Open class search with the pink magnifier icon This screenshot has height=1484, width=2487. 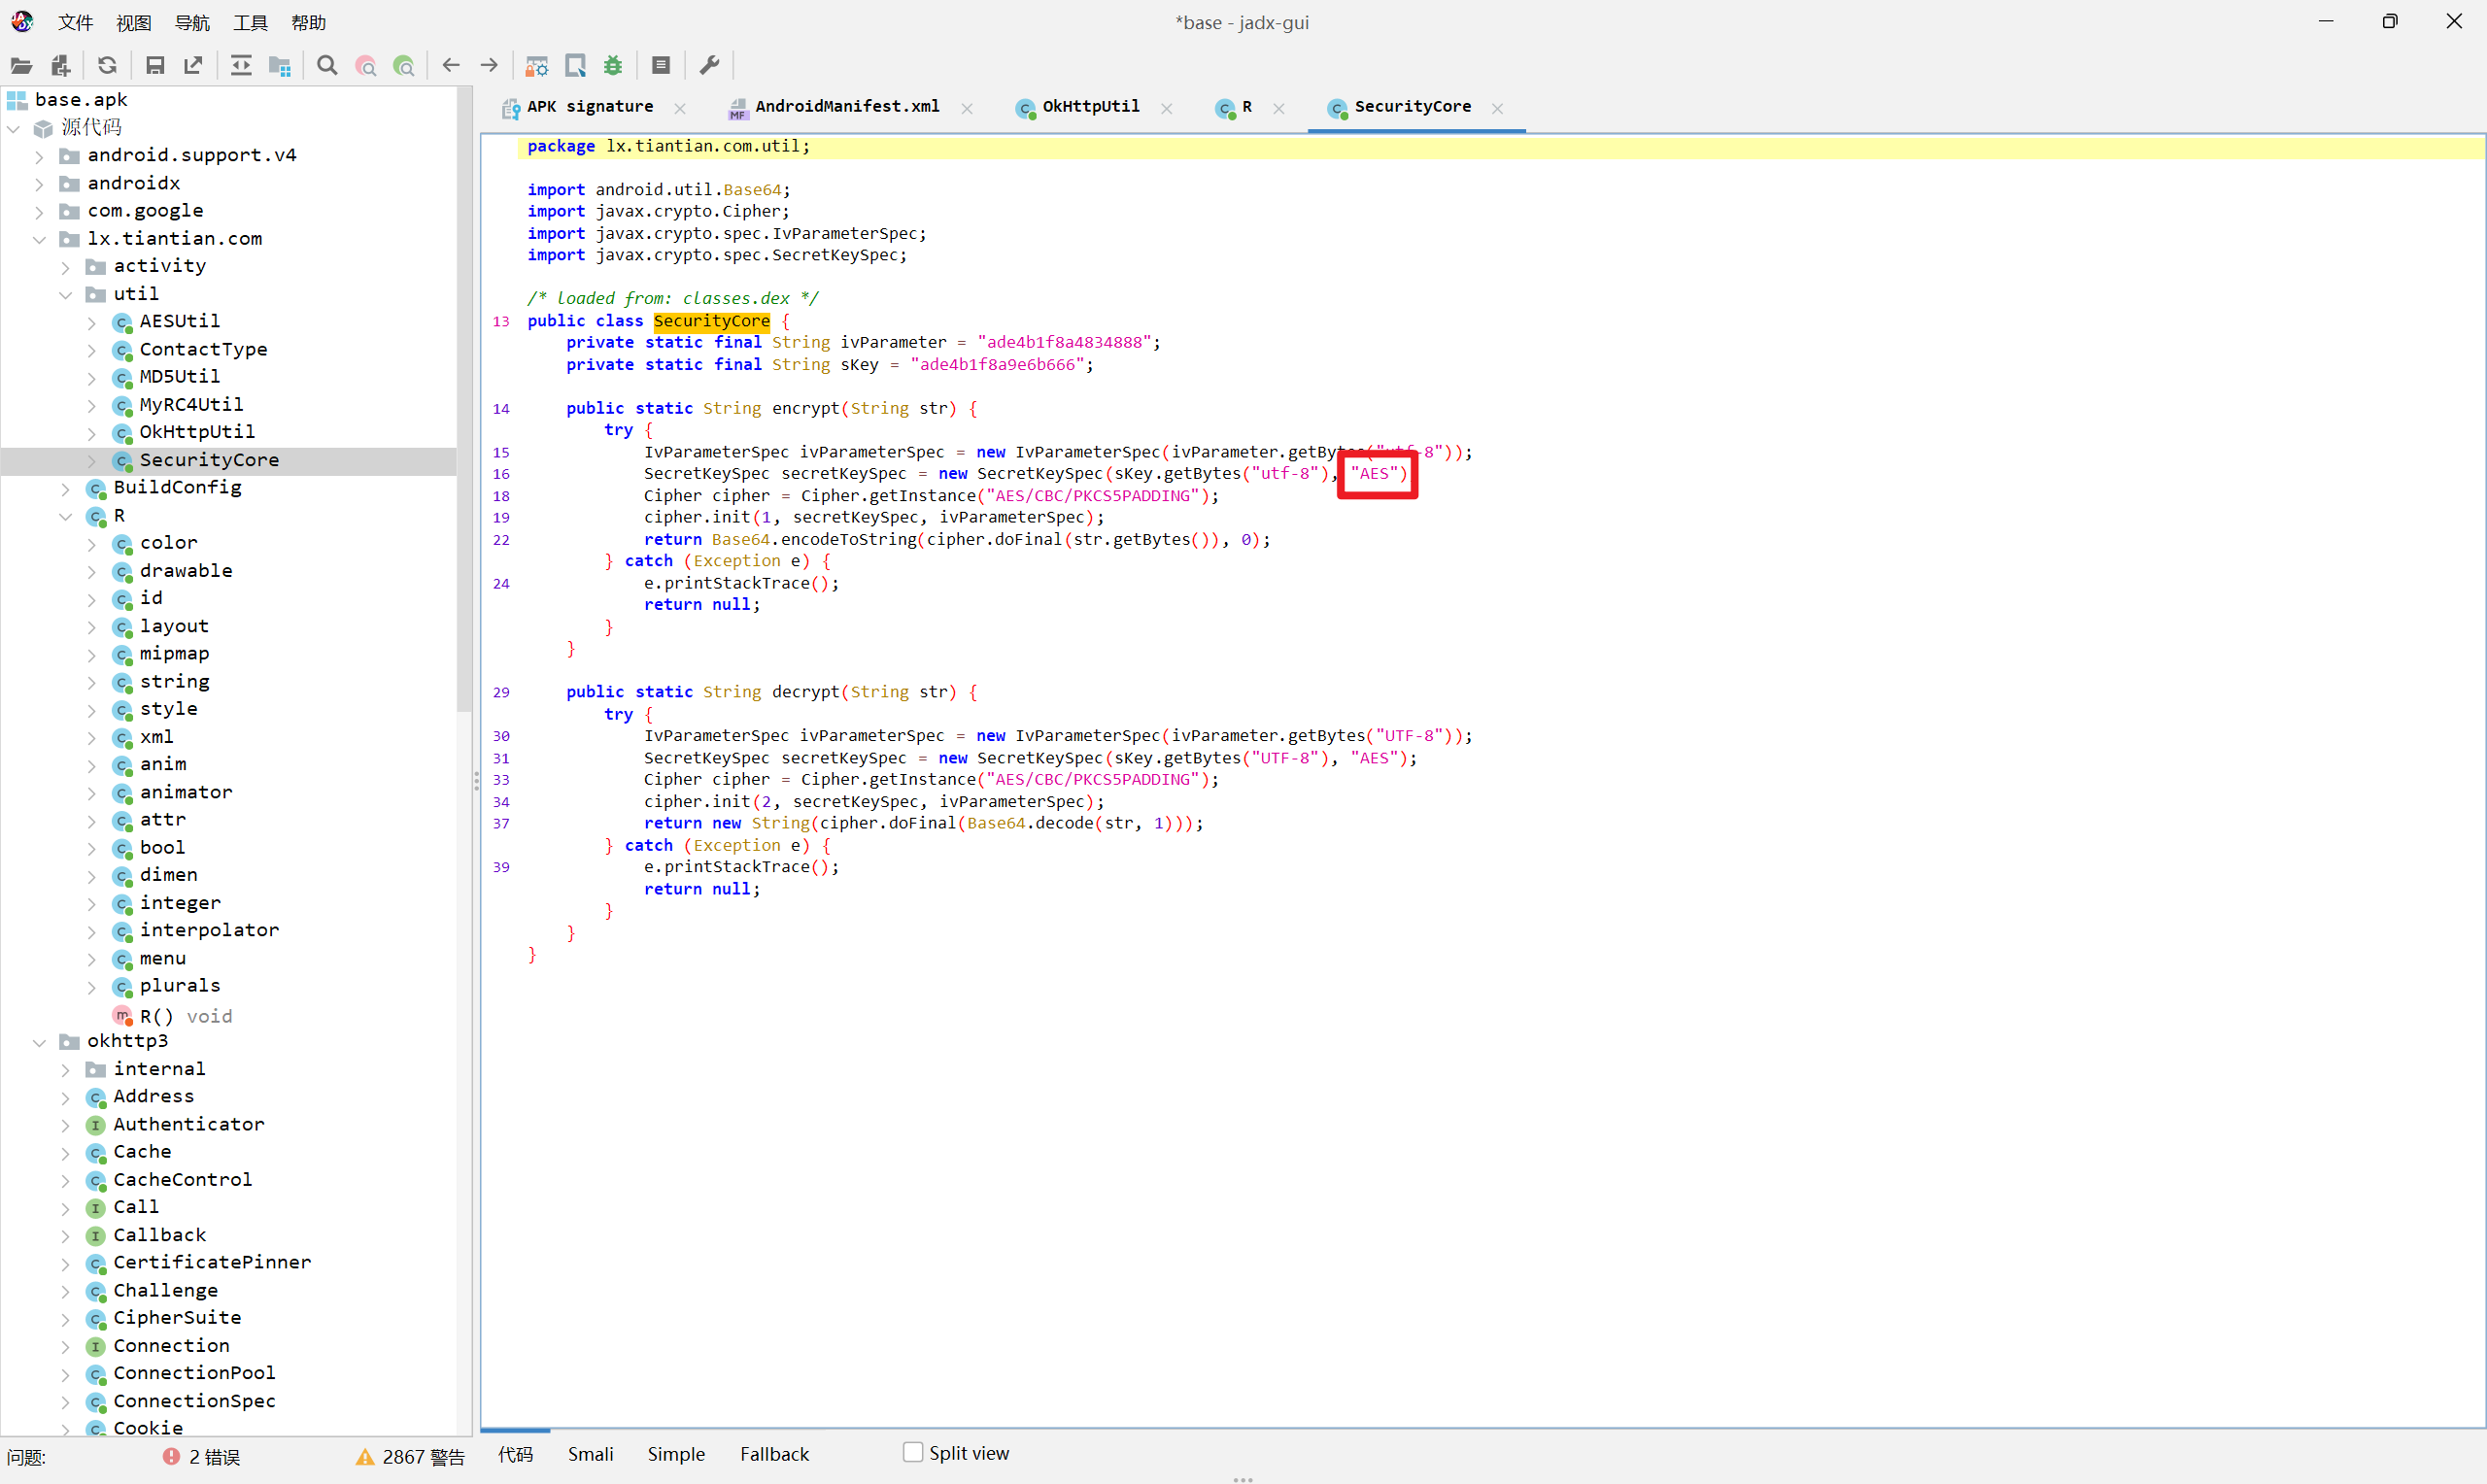pos(366,66)
